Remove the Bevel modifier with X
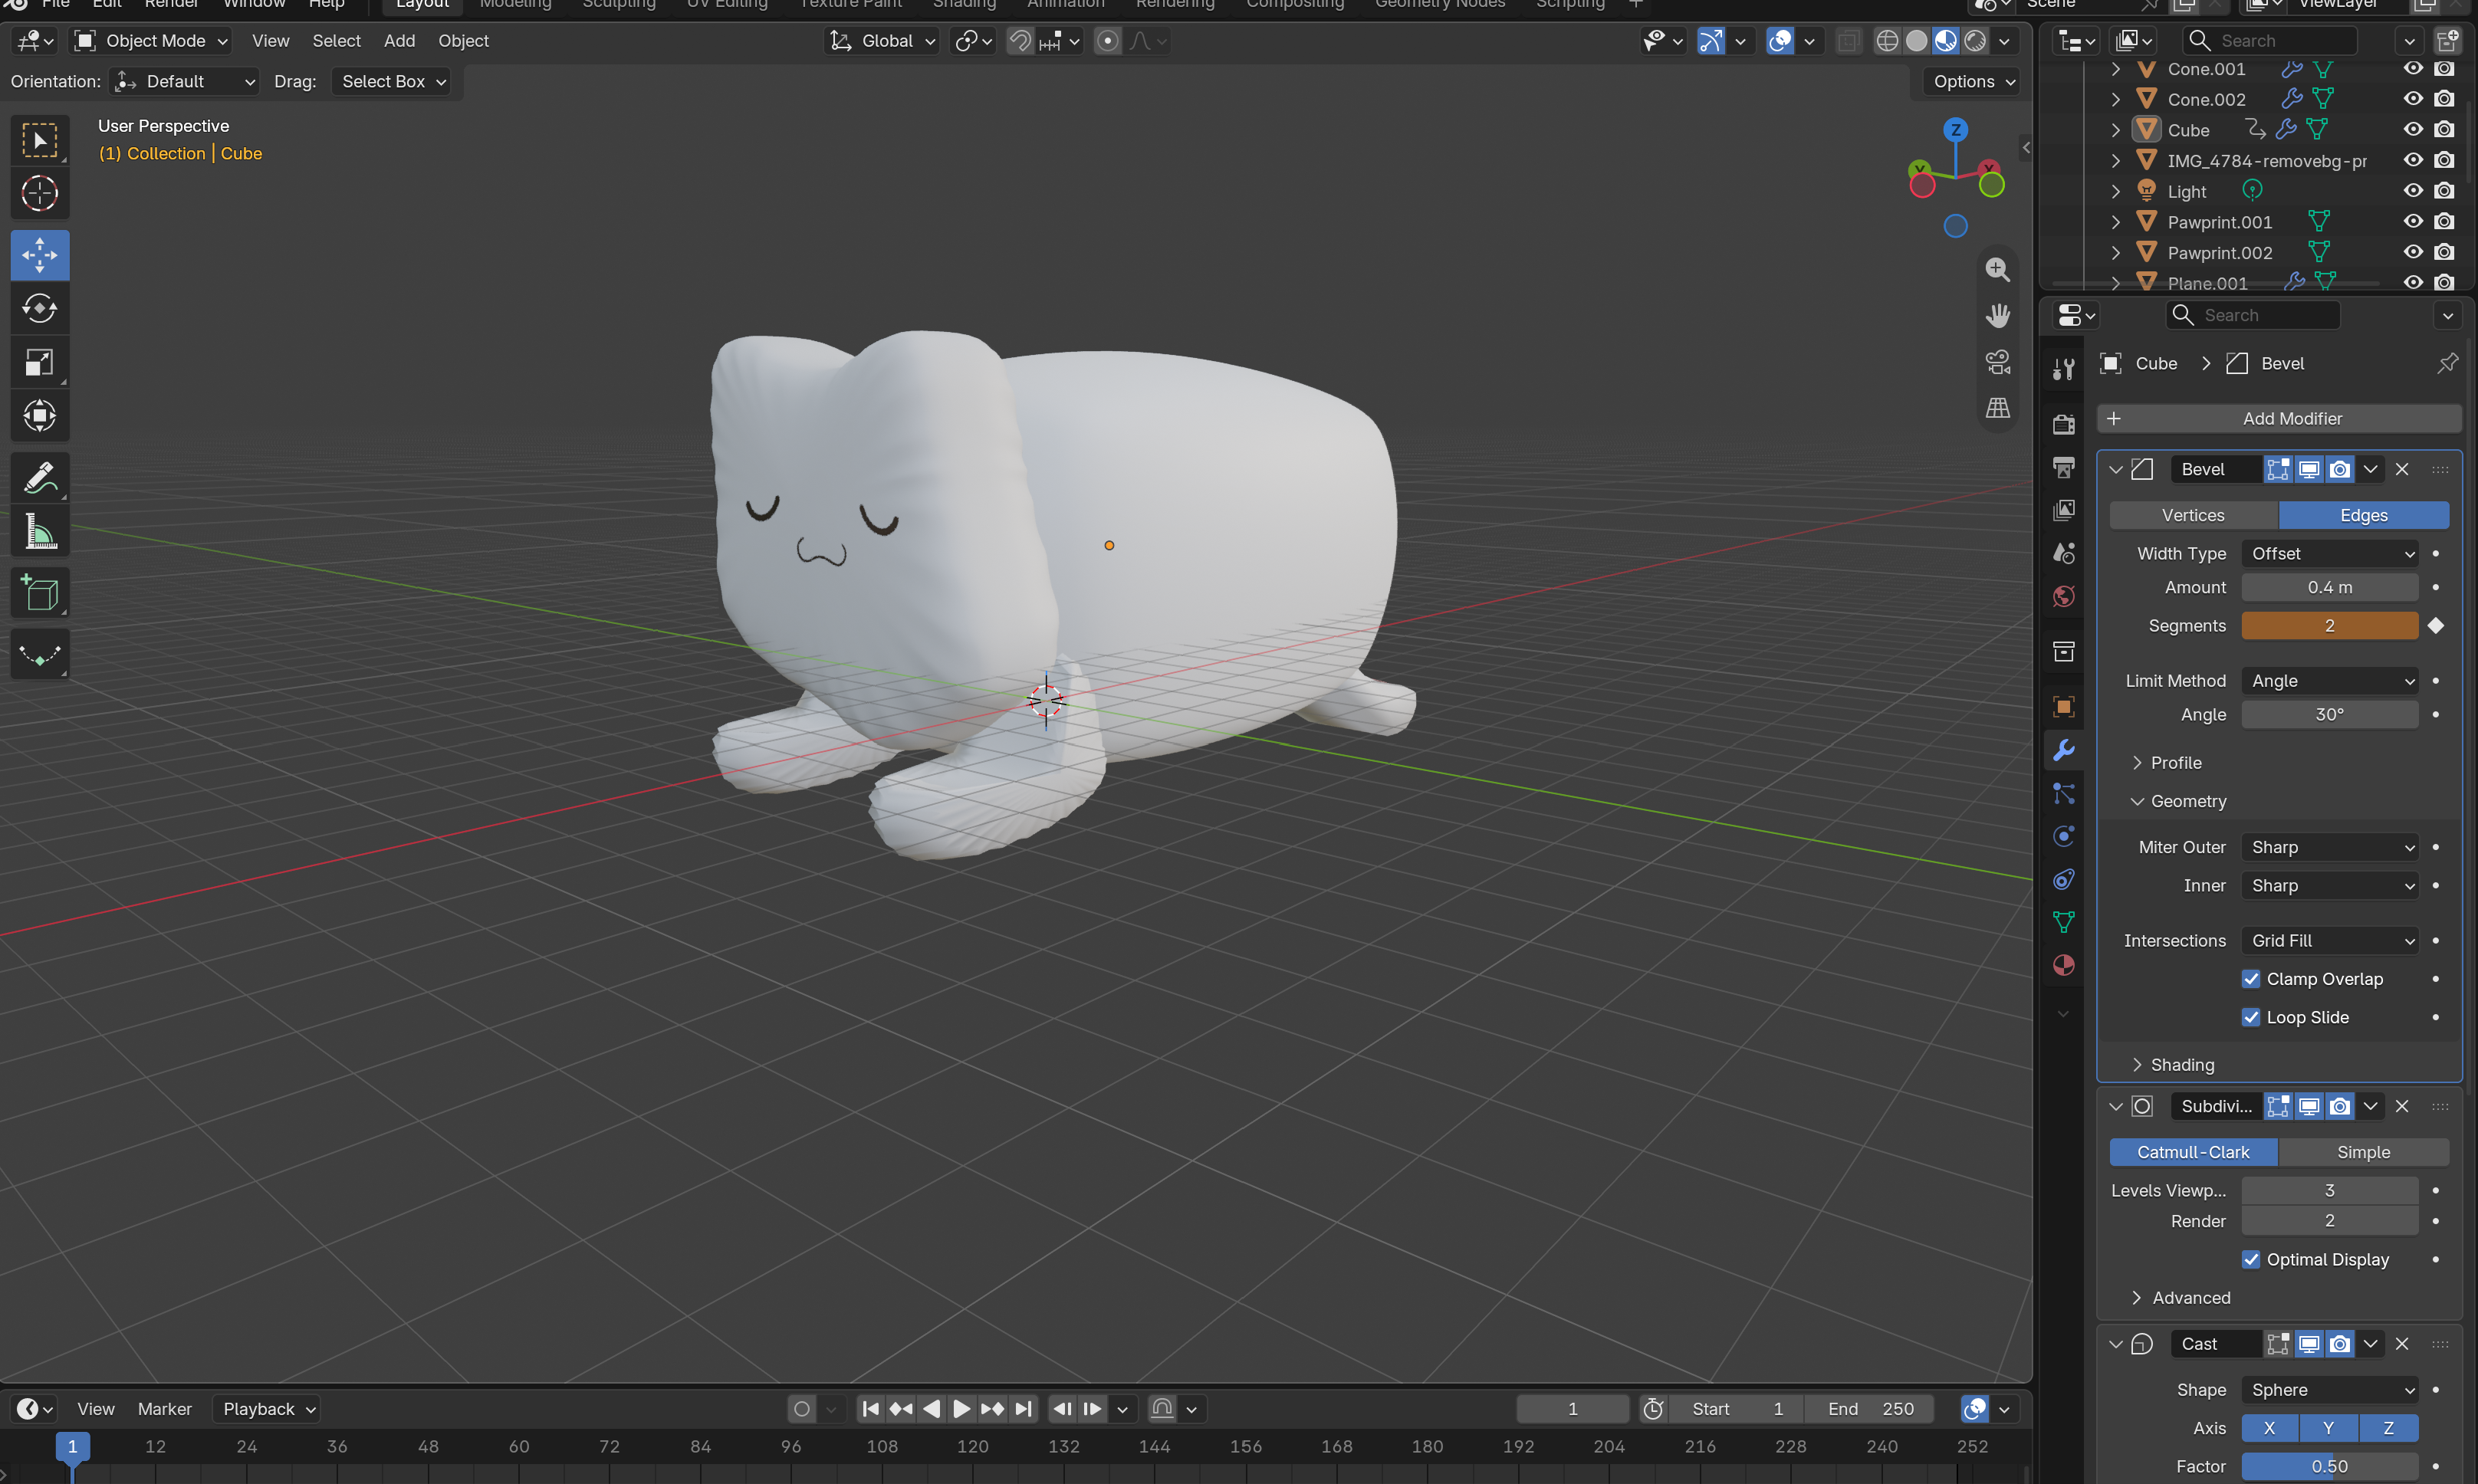This screenshot has height=1484, width=2478. click(2402, 469)
